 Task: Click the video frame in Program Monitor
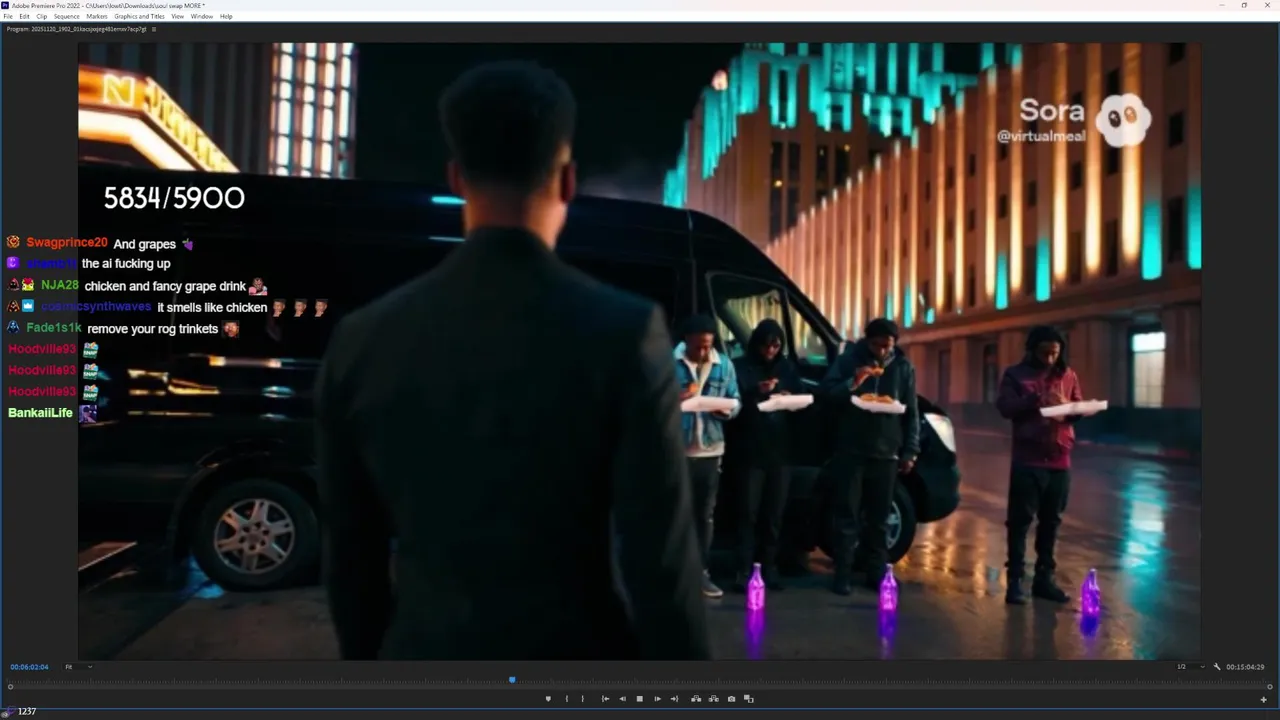tap(640, 351)
